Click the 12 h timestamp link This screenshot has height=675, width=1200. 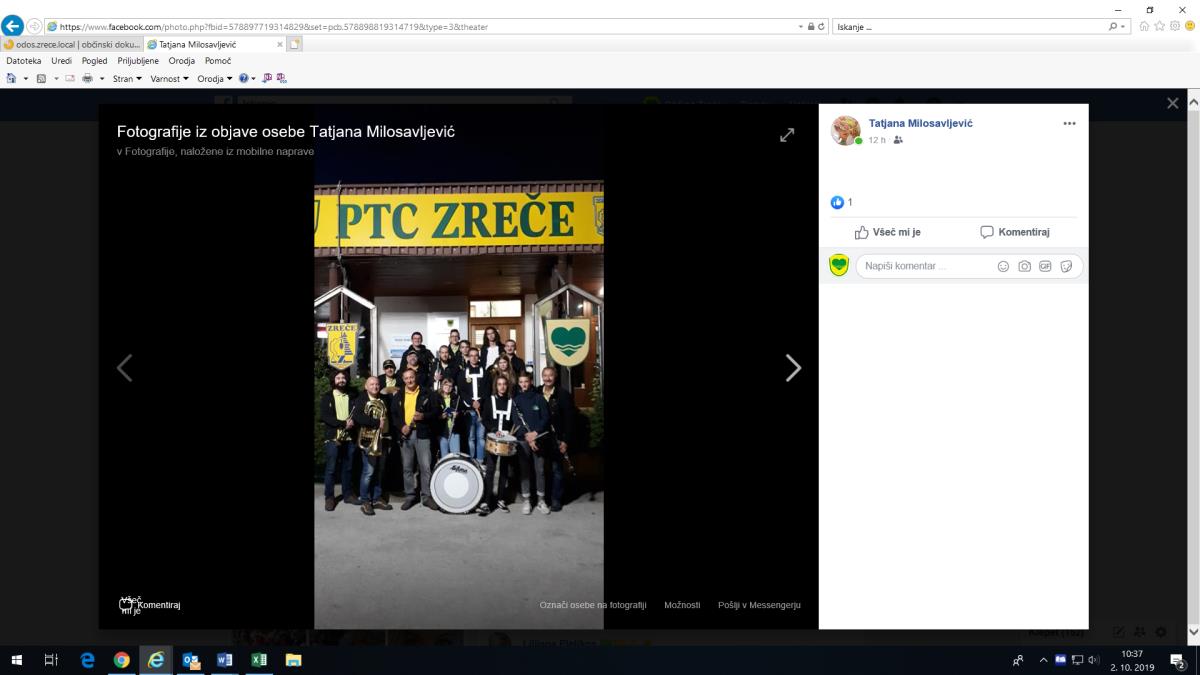click(876, 140)
